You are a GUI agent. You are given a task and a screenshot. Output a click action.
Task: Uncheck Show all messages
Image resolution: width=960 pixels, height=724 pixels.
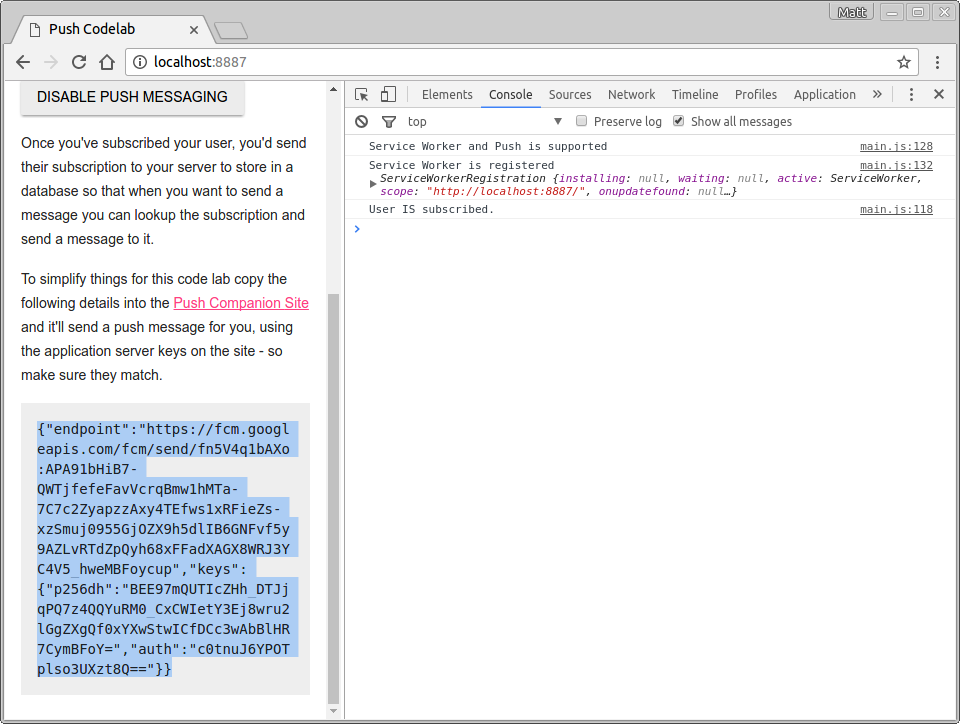point(679,121)
